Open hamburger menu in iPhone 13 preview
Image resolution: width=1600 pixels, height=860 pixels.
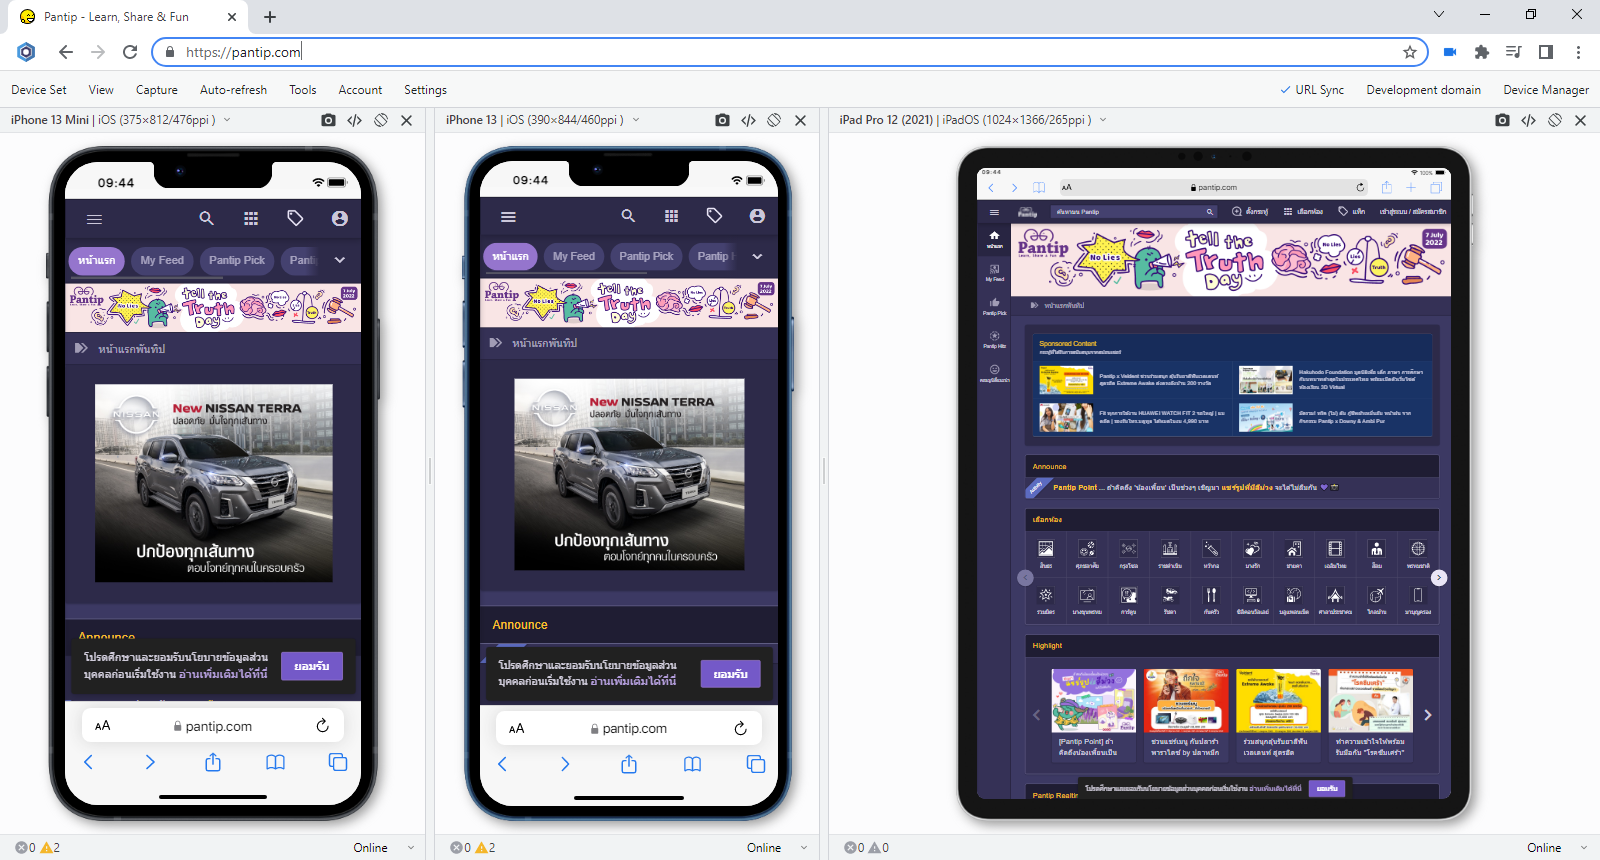click(508, 216)
